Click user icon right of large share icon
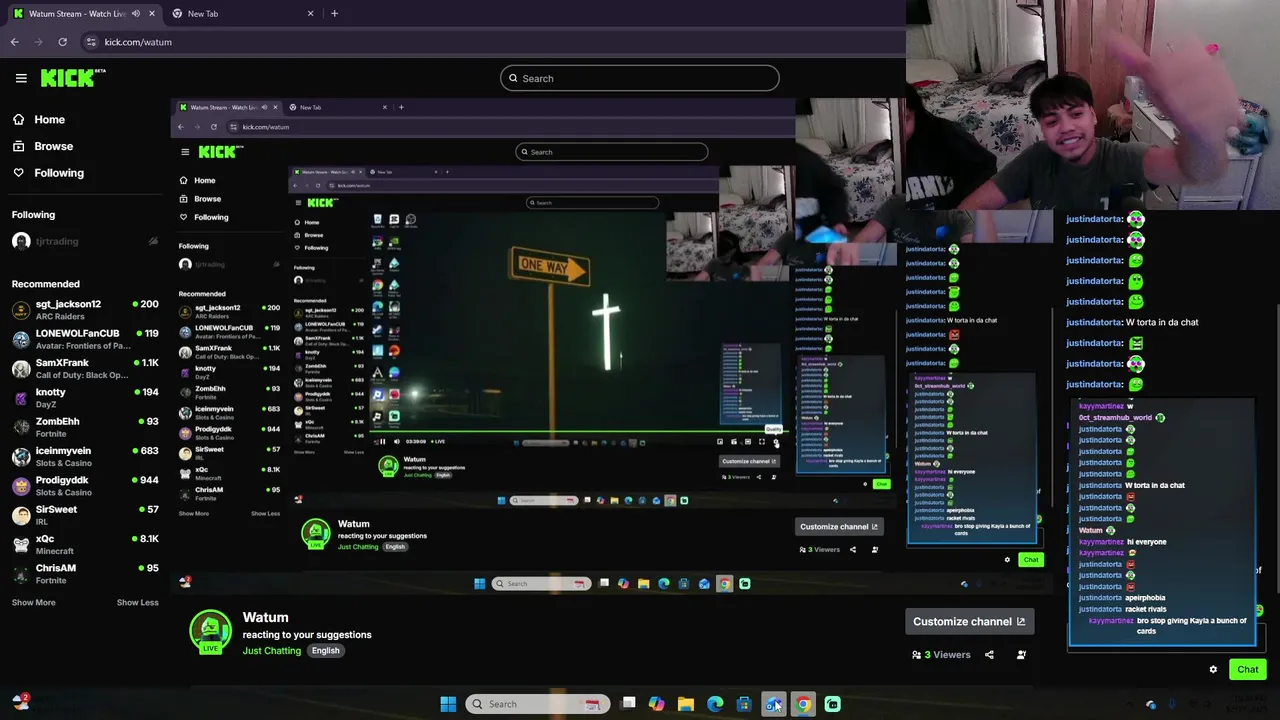 coord(1021,655)
